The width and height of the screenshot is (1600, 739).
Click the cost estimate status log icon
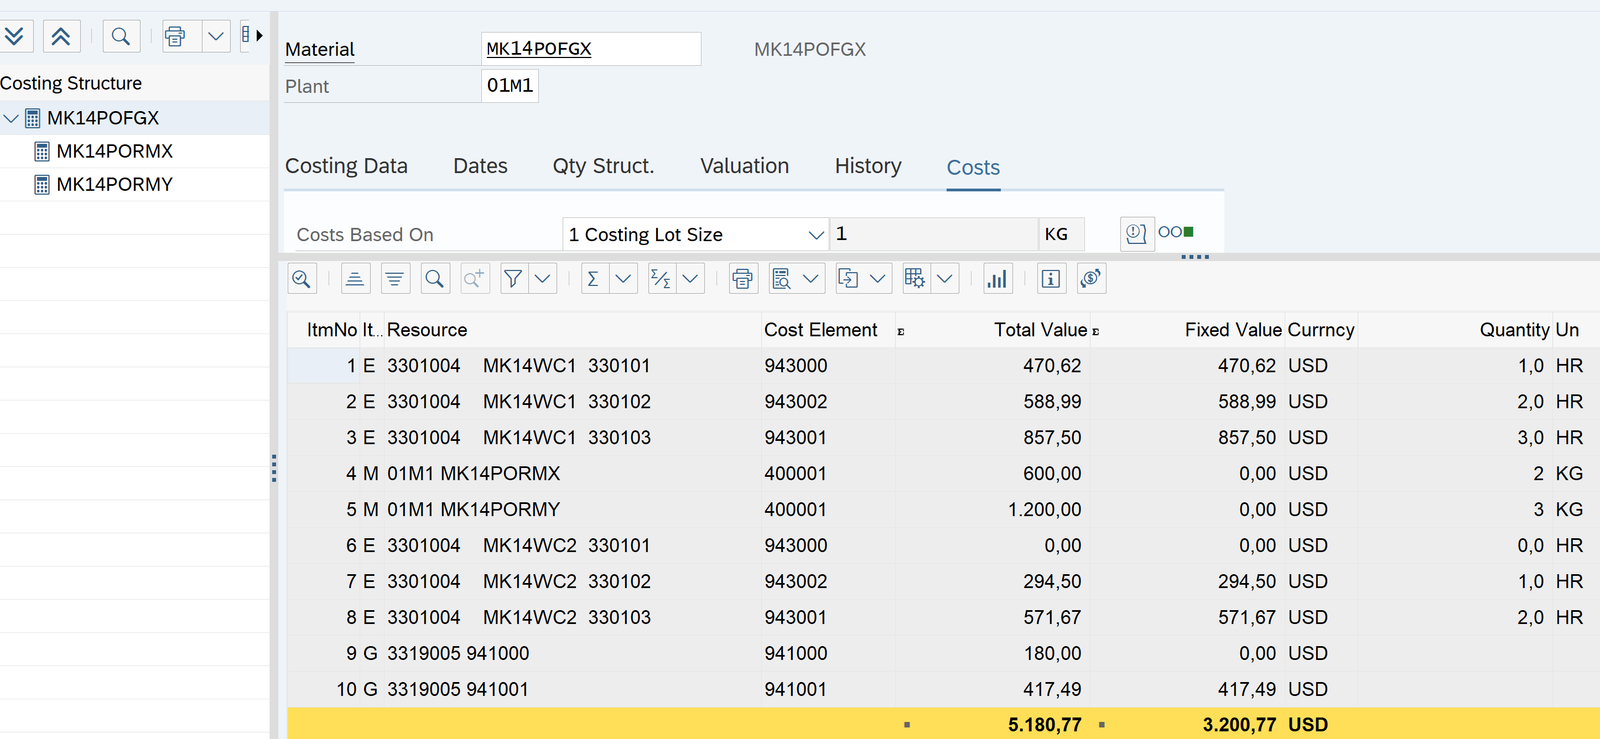pyautogui.click(x=1136, y=234)
